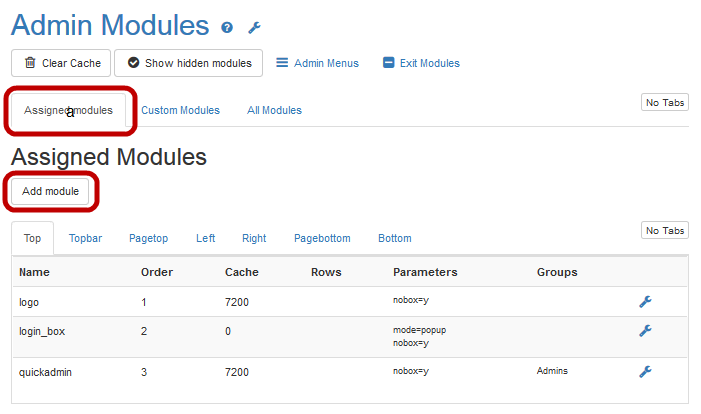The width and height of the screenshot is (701, 414).
Task: Edit the login_box module via wrench icon
Action: (x=645, y=331)
